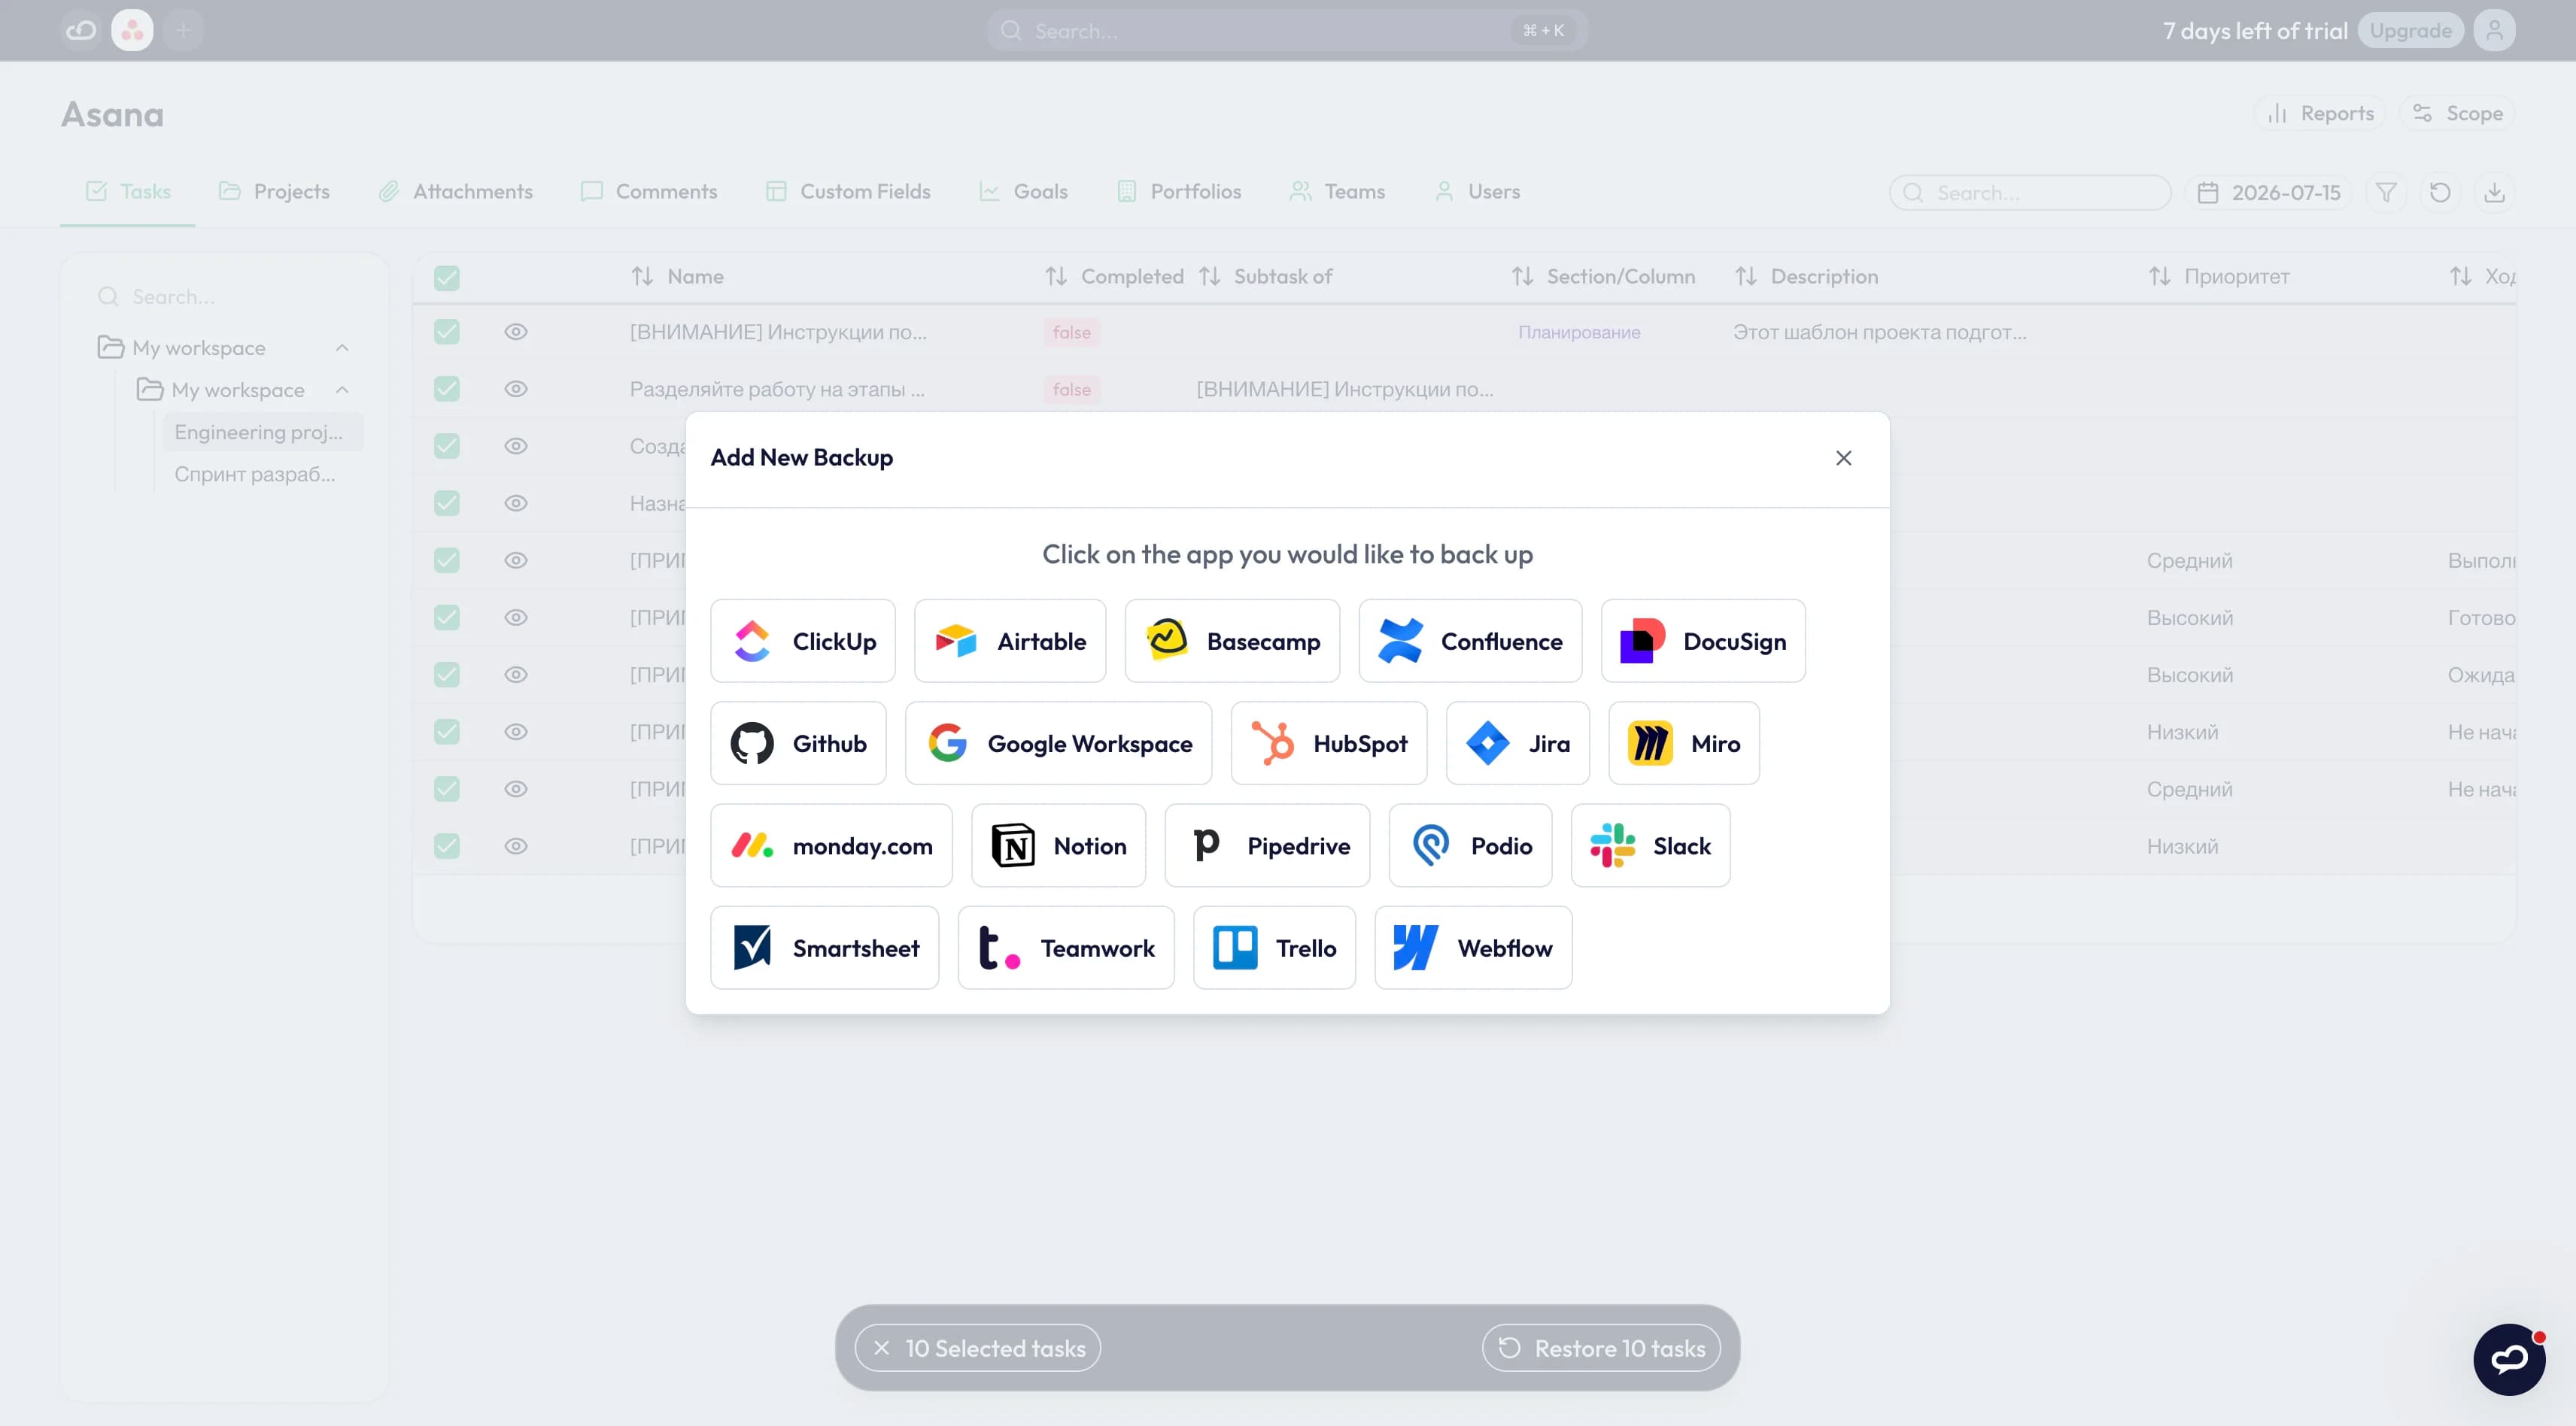Click Restore 10 tasks
Image resolution: width=2576 pixels, height=1426 pixels.
[1601, 1348]
